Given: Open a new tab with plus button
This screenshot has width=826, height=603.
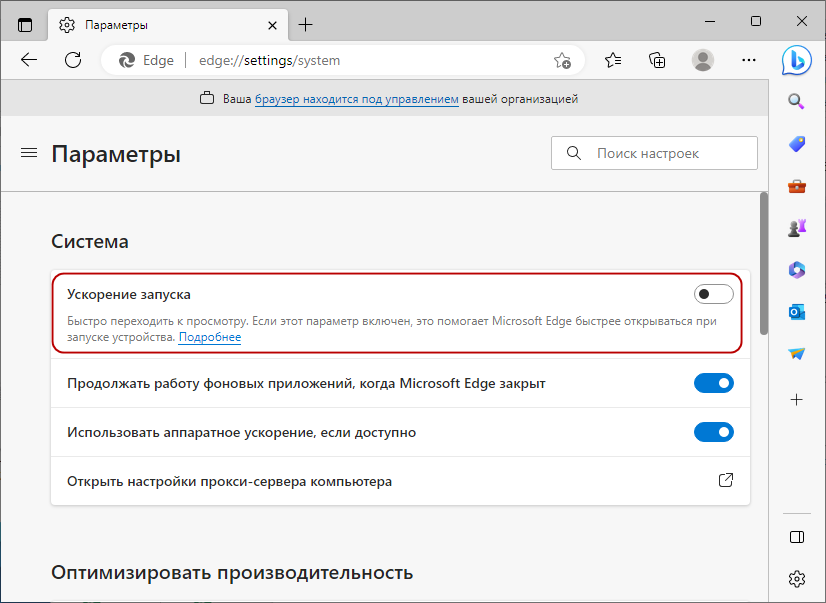Looking at the screenshot, I should [x=306, y=24].
